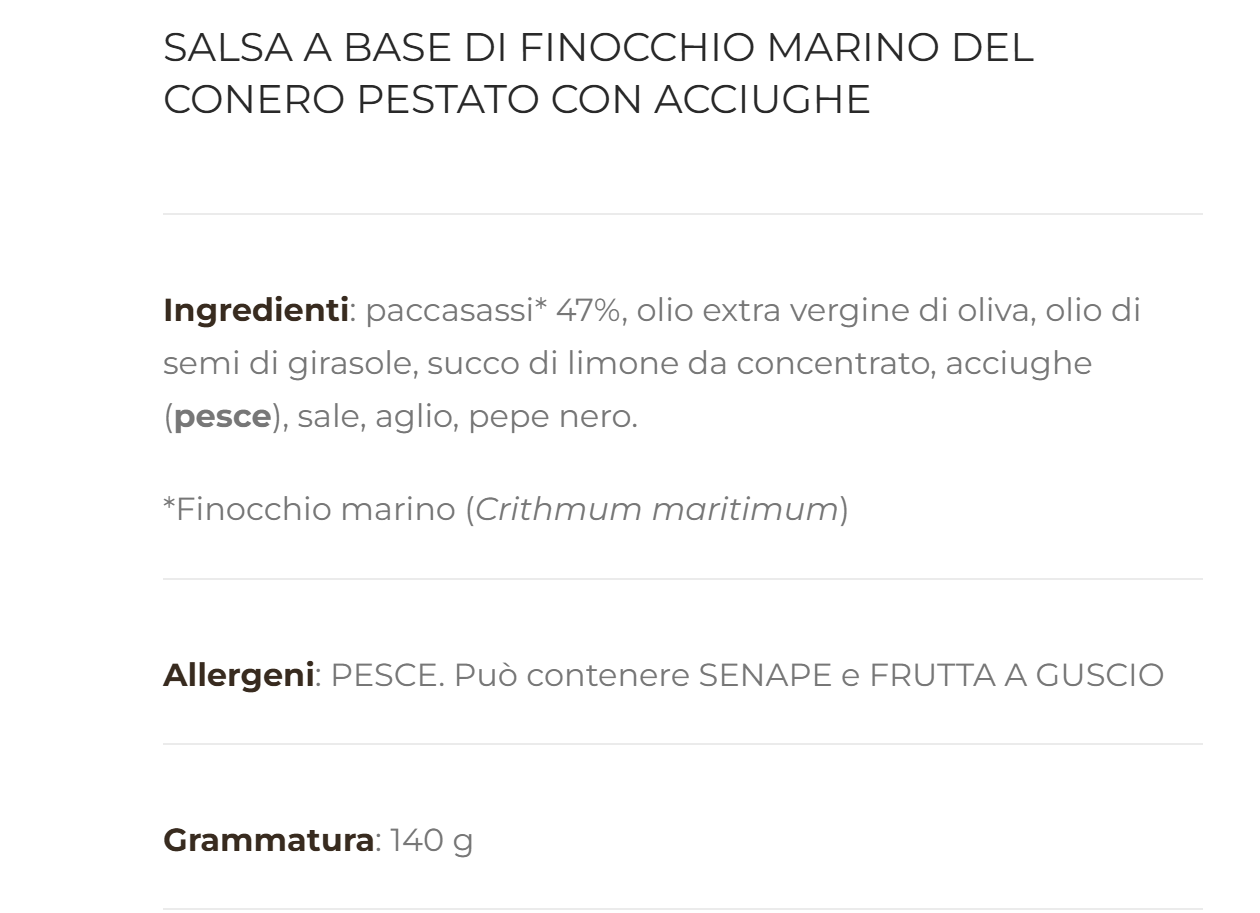Click uppercase PESCE in the allergens row

click(x=386, y=675)
